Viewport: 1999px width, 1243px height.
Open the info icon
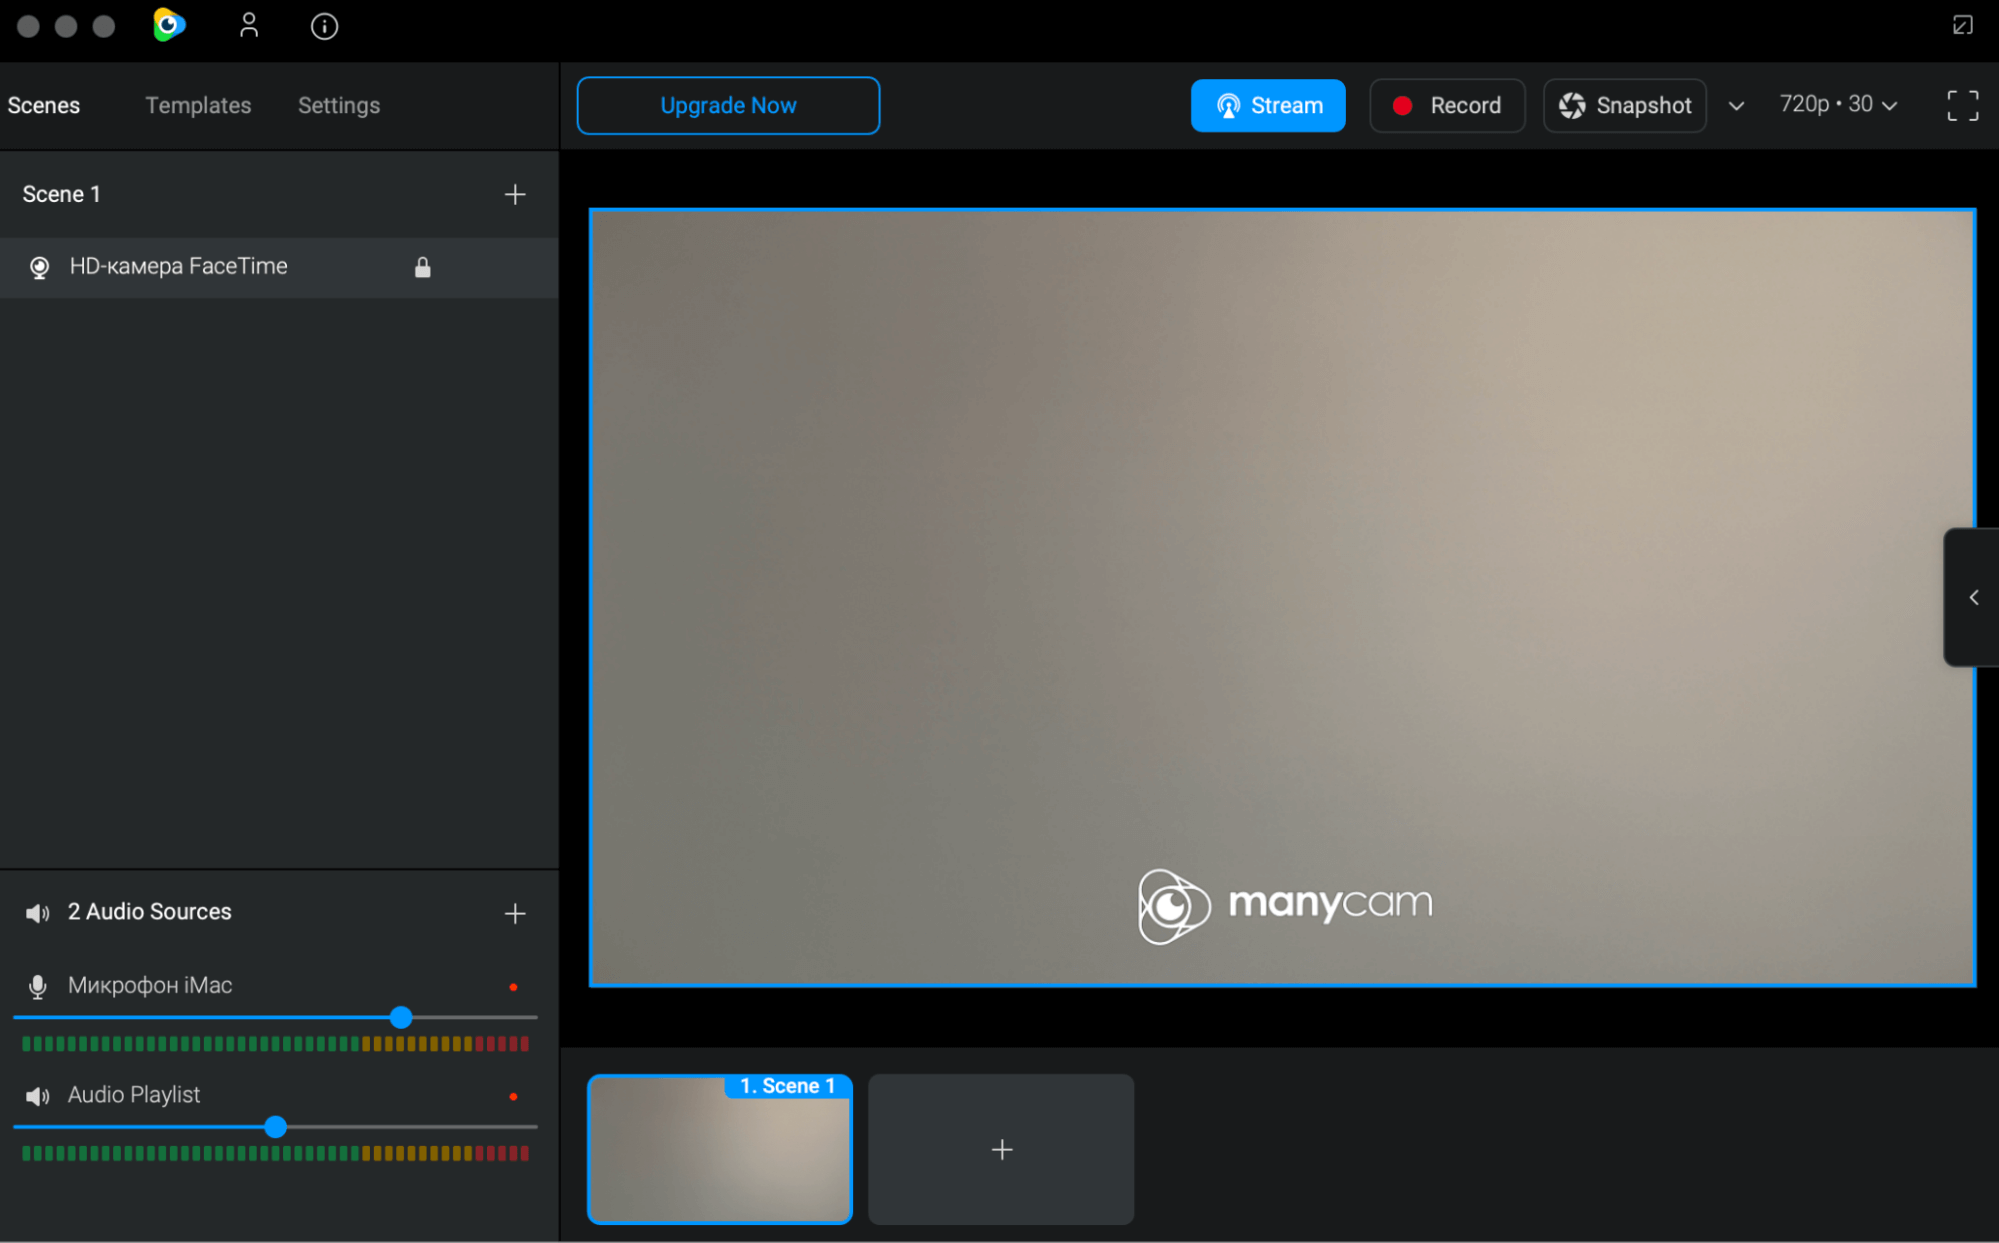coord(324,26)
